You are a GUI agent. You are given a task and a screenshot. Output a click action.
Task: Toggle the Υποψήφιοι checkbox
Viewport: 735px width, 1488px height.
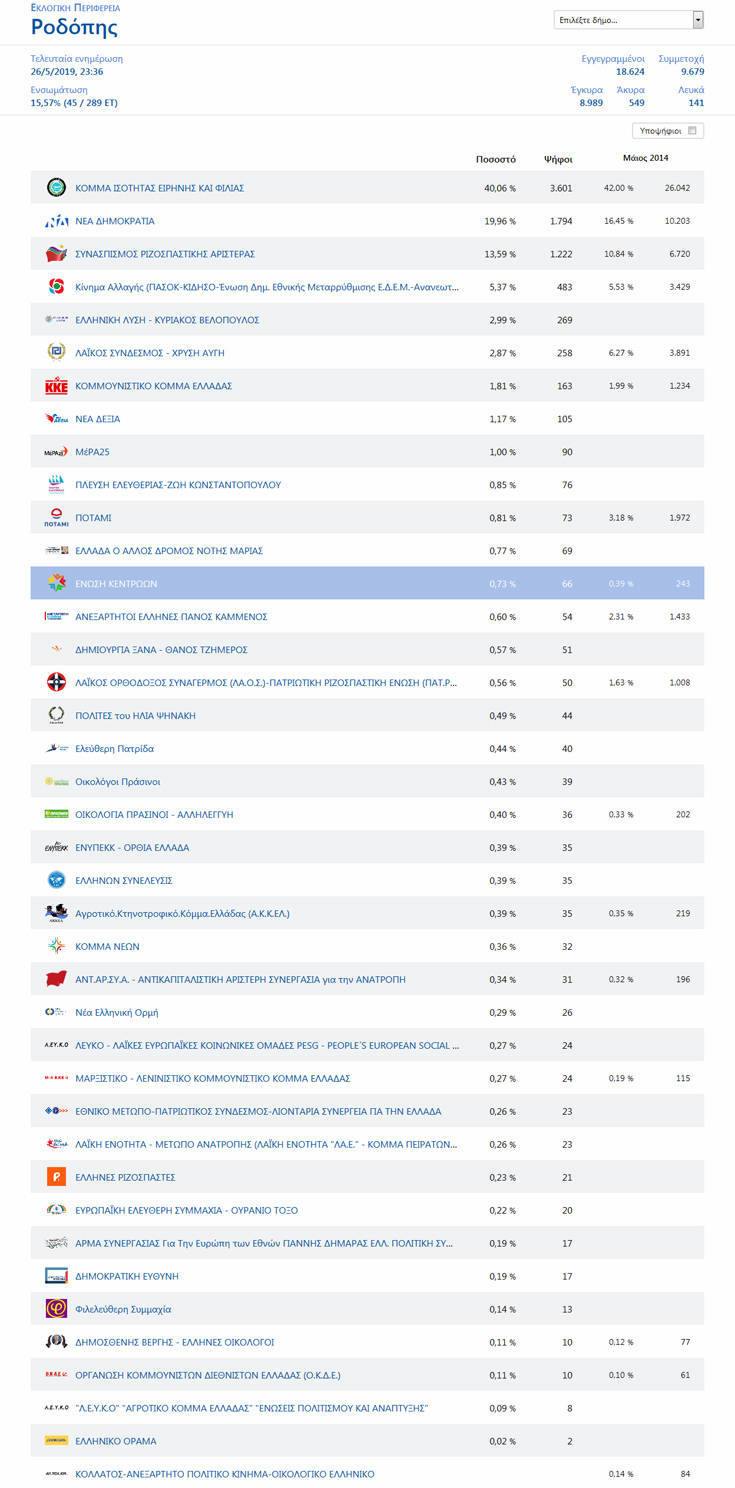[x=694, y=131]
